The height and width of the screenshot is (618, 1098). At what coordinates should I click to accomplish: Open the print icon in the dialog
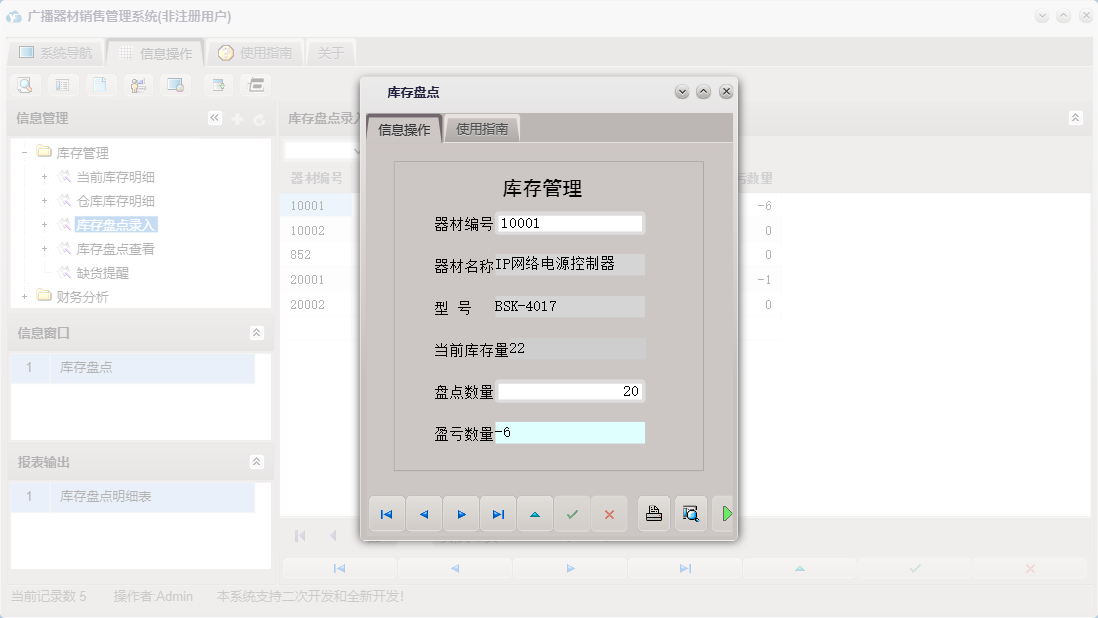653,514
